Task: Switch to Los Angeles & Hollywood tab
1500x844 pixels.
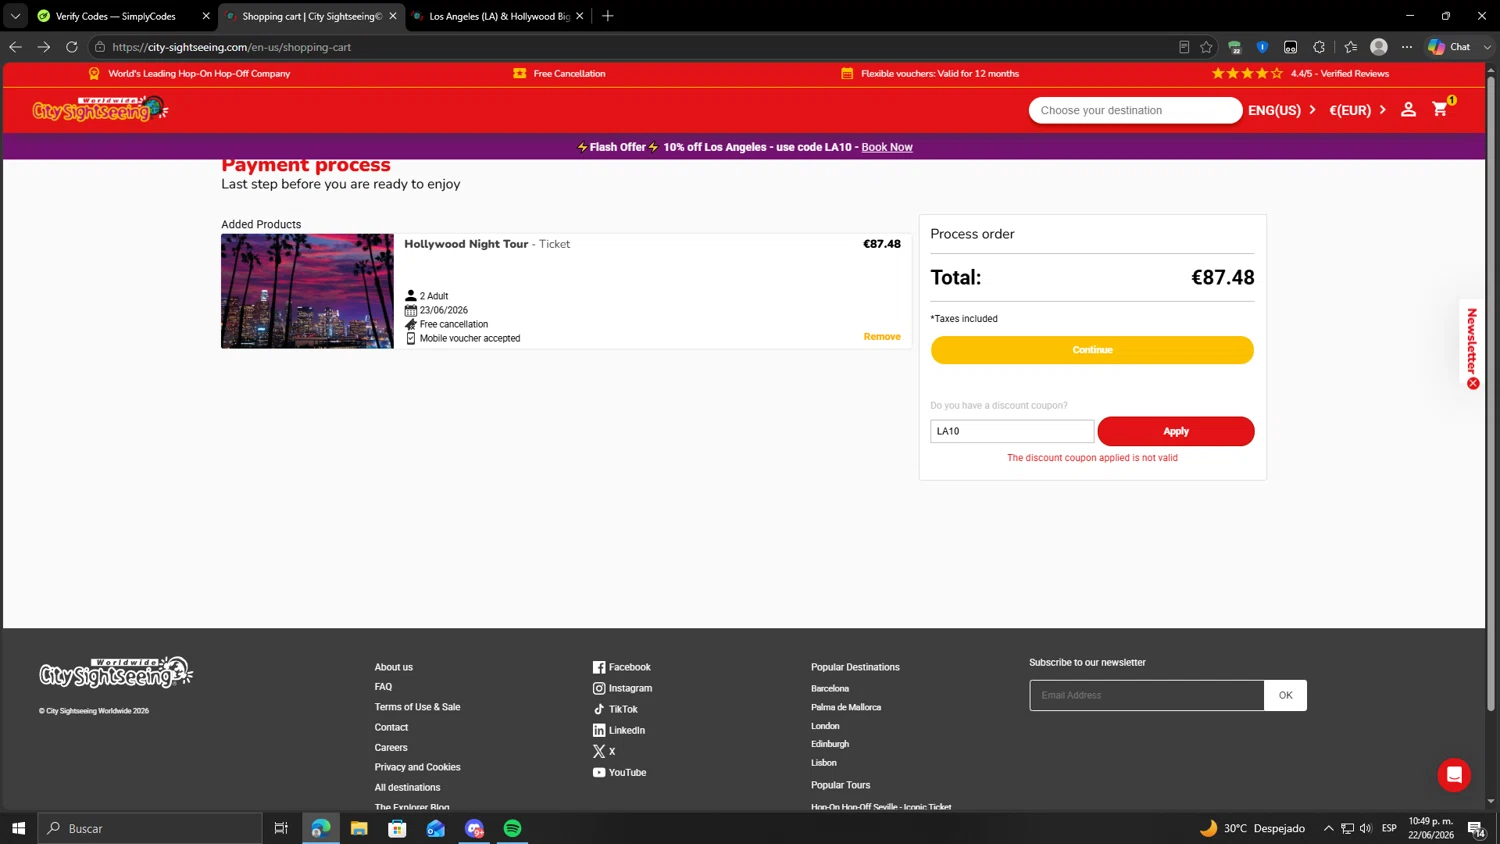Action: (x=497, y=16)
